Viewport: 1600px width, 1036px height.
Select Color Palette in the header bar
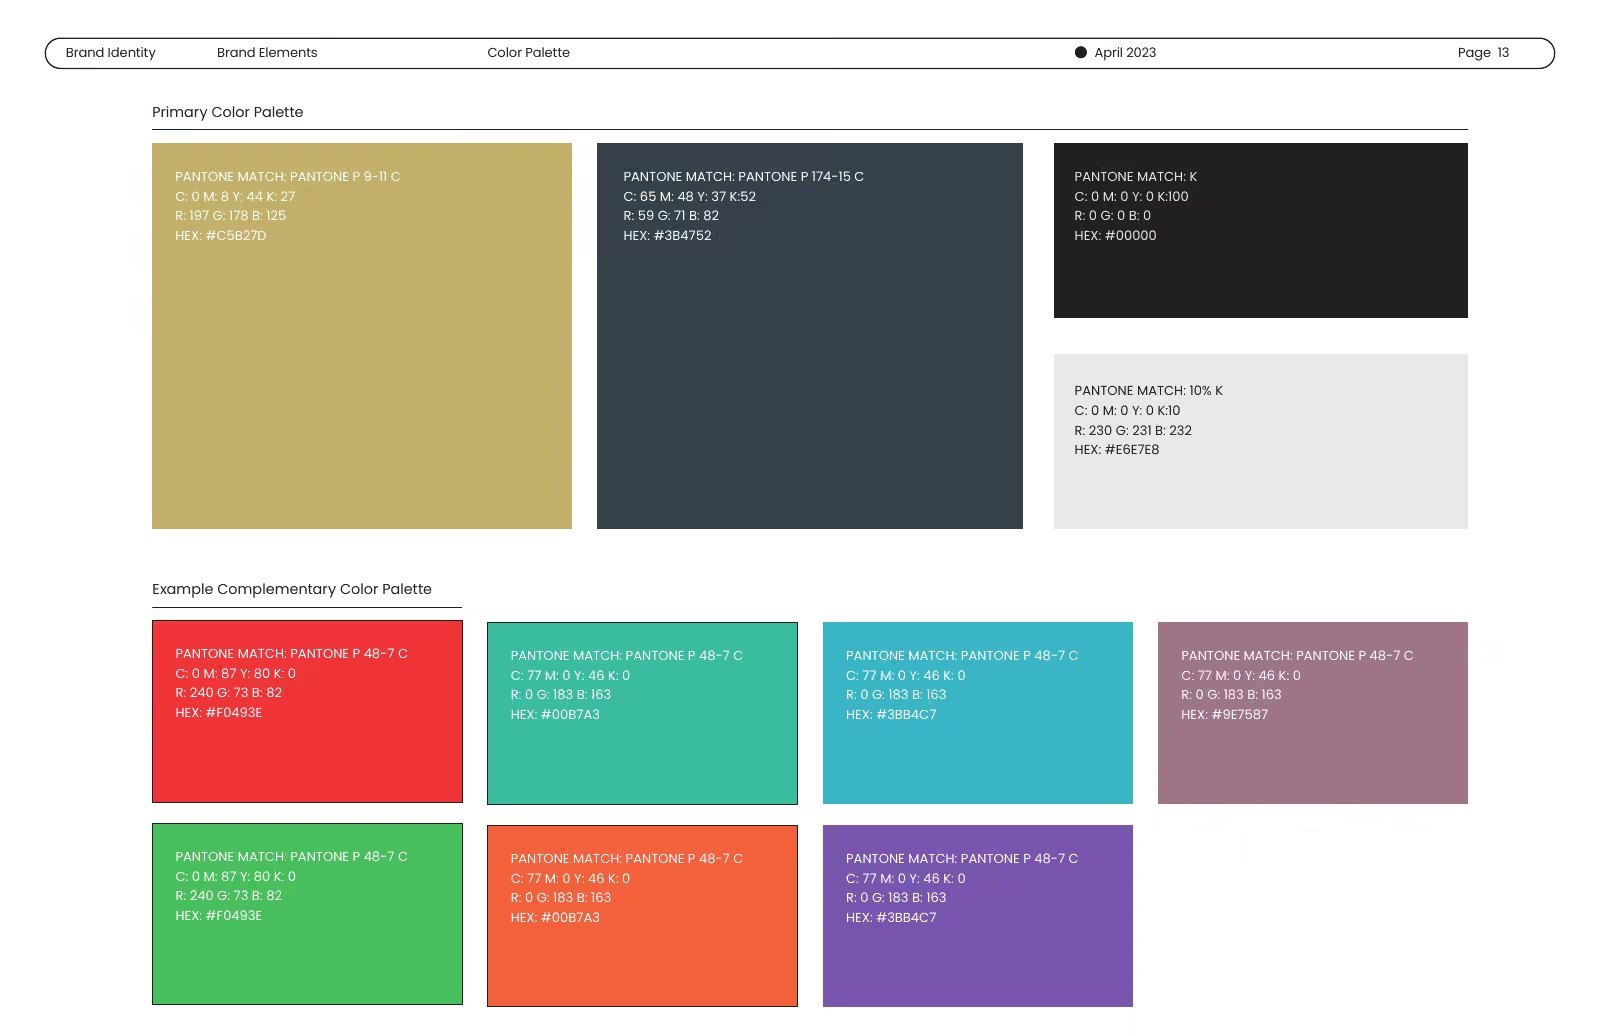[528, 53]
